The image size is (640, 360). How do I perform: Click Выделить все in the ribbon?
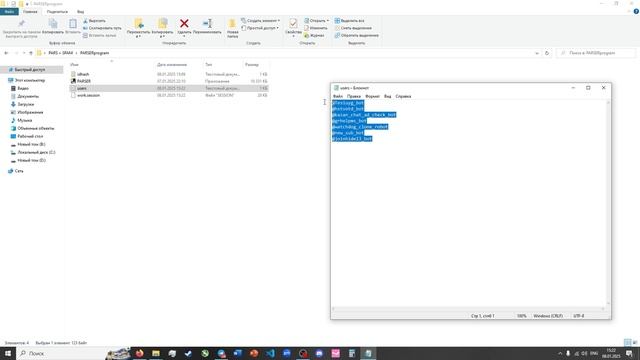(349, 21)
